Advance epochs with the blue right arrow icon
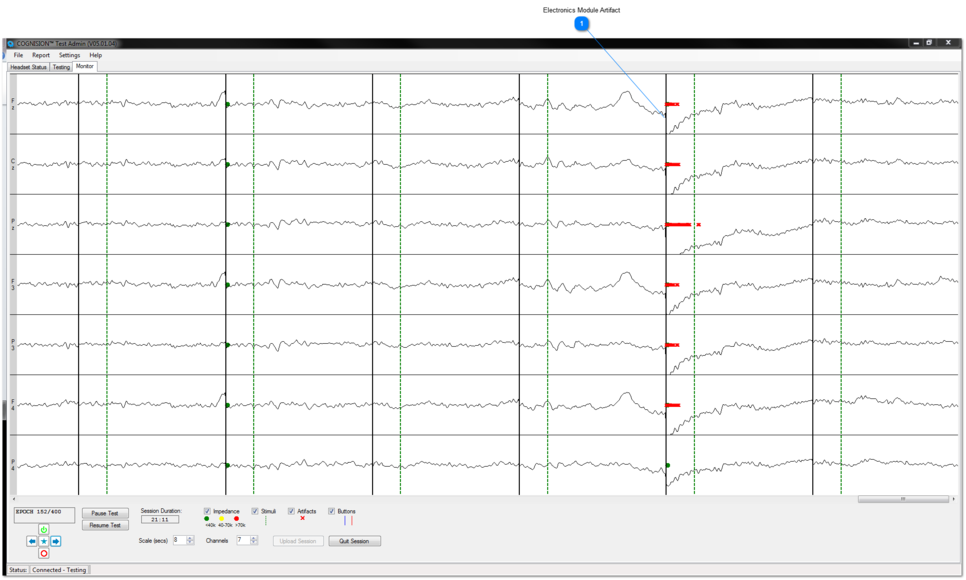966x580 pixels. pyautogui.click(x=55, y=541)
